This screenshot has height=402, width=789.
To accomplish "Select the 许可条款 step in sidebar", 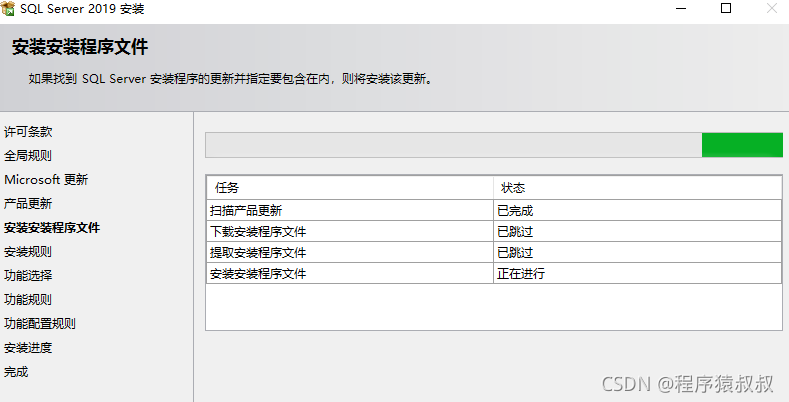I will (28, 132).
